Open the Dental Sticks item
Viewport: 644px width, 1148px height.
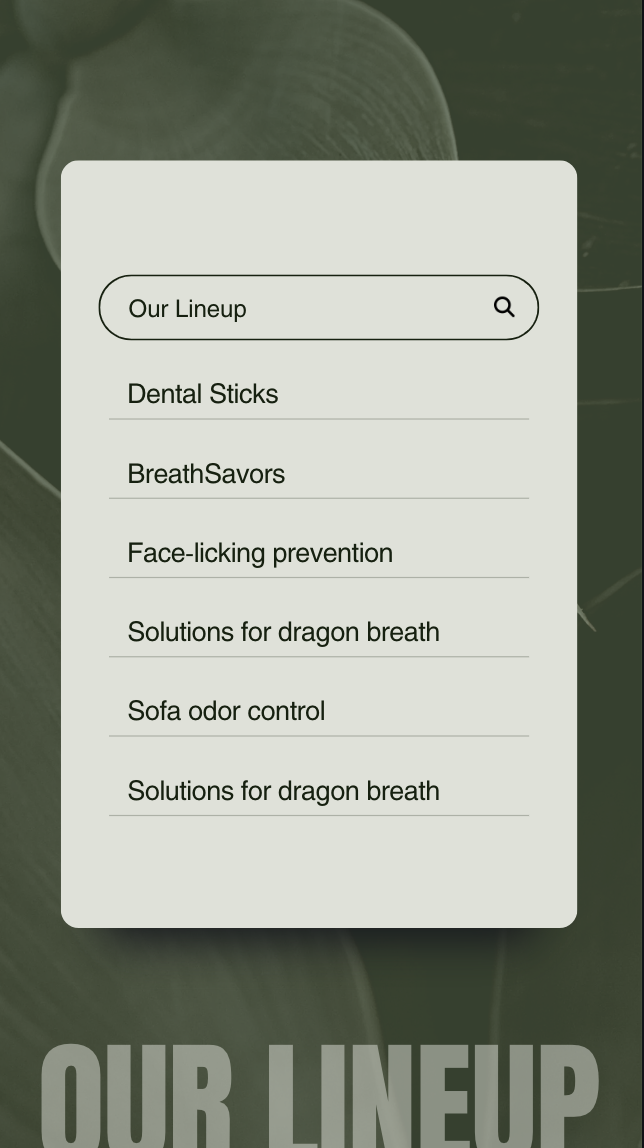[x=203, y=394]
